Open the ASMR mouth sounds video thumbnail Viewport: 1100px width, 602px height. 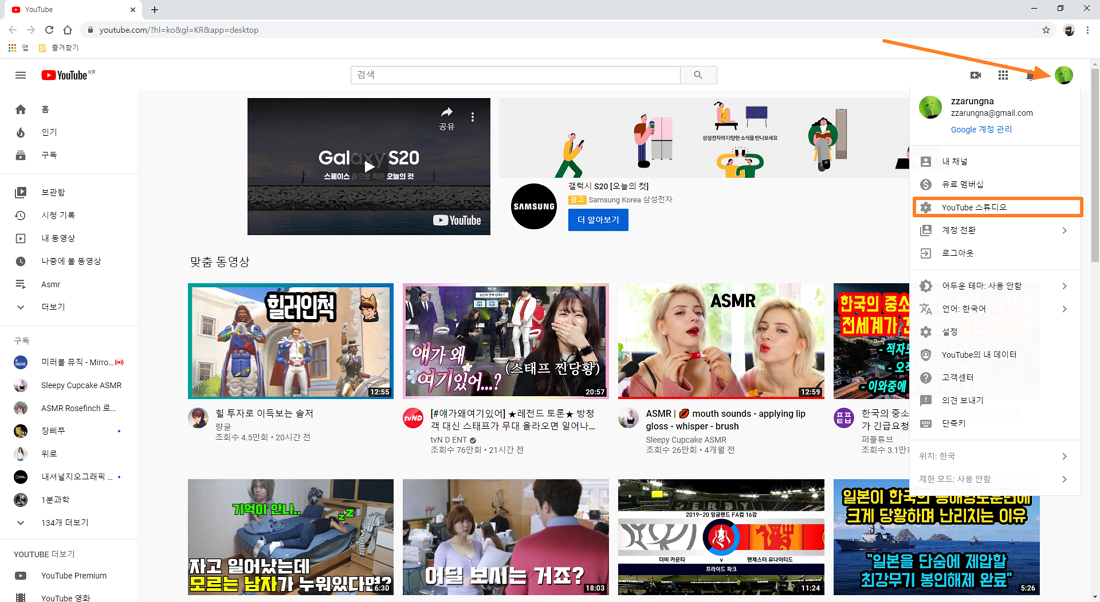coord(721,341)
